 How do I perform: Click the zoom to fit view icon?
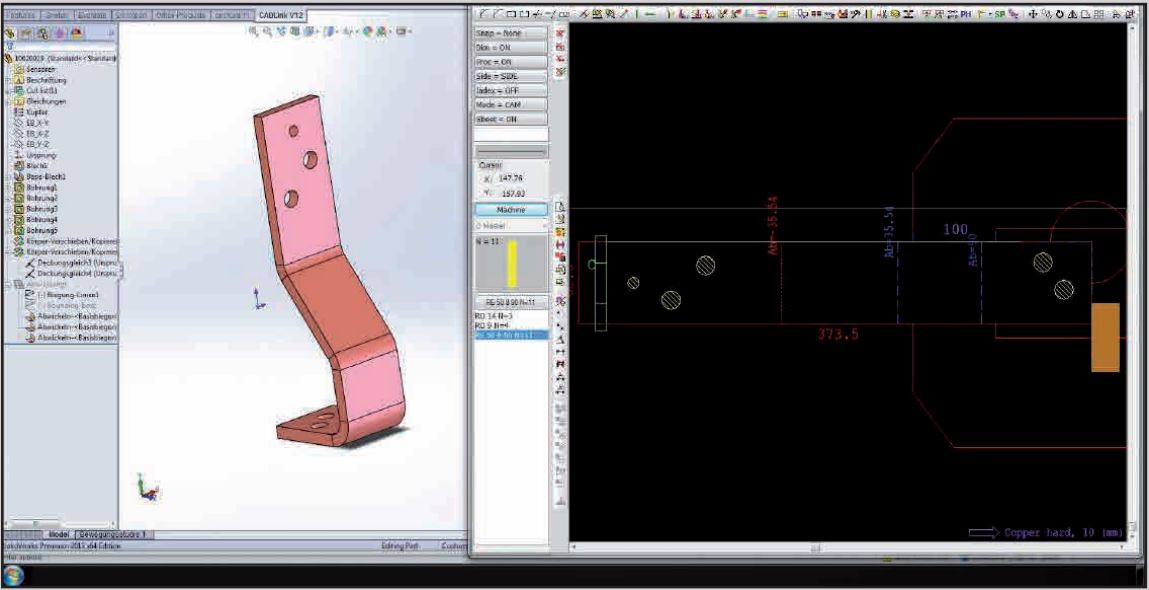254,32
